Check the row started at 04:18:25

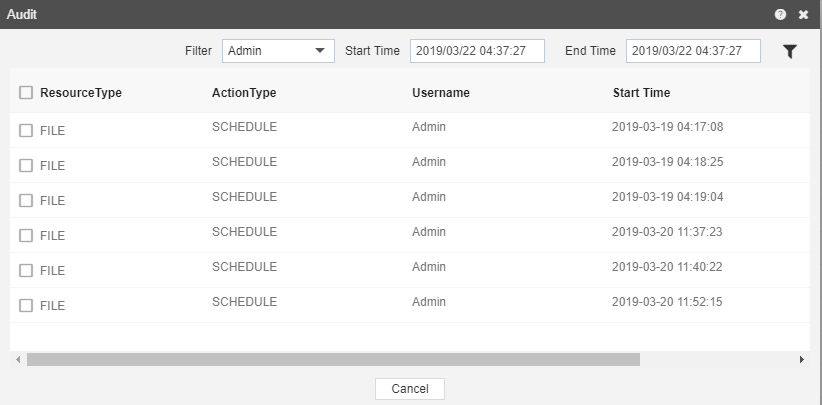pyautogui.click(x=26, y=166)
